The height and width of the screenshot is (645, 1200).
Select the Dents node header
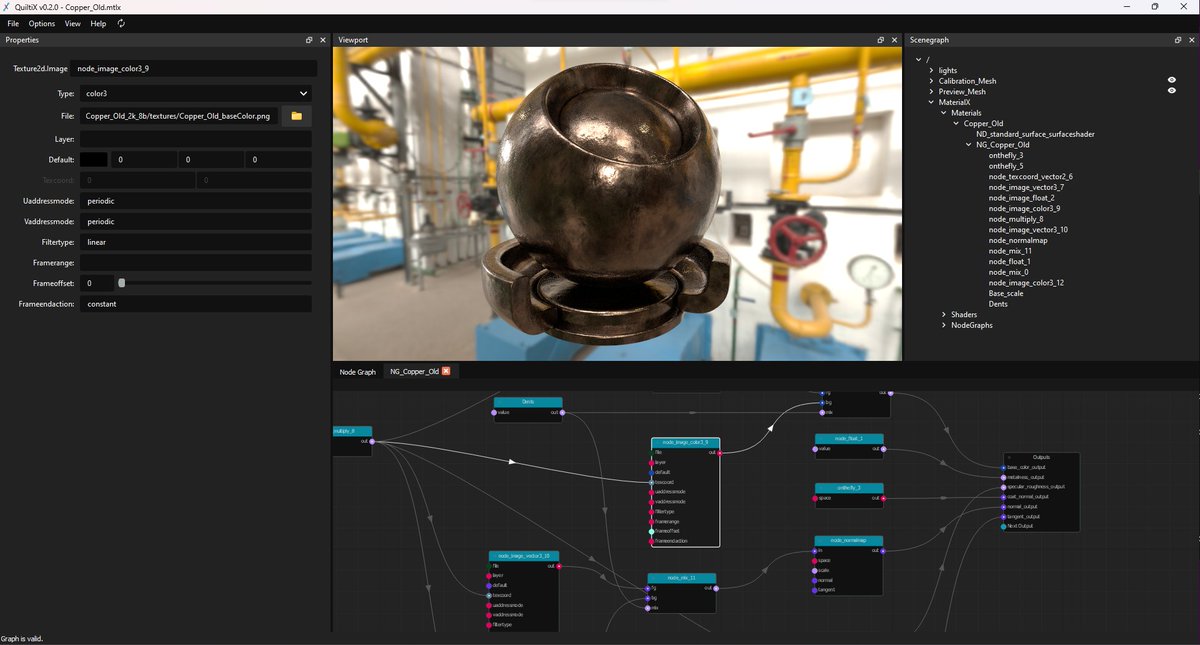528,402
